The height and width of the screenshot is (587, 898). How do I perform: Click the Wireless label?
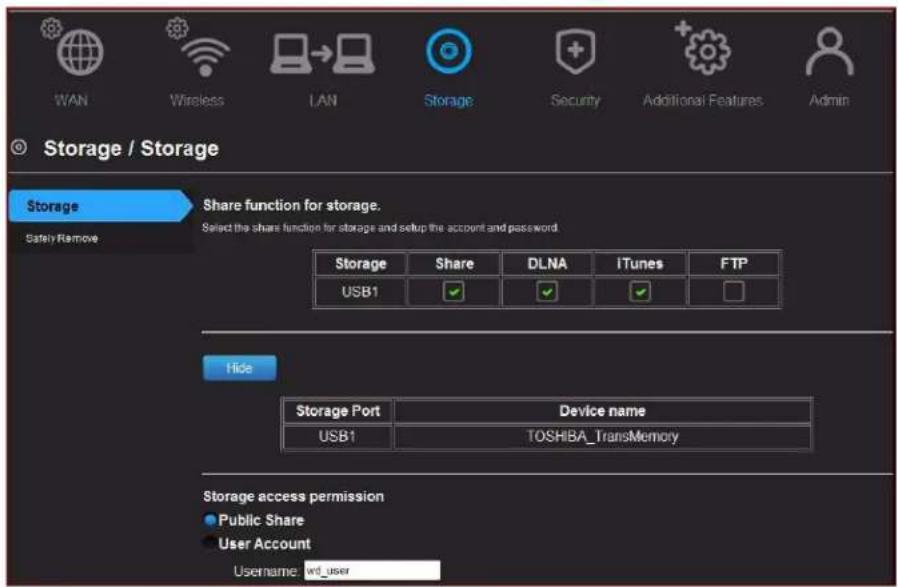(x=196, y=101)
